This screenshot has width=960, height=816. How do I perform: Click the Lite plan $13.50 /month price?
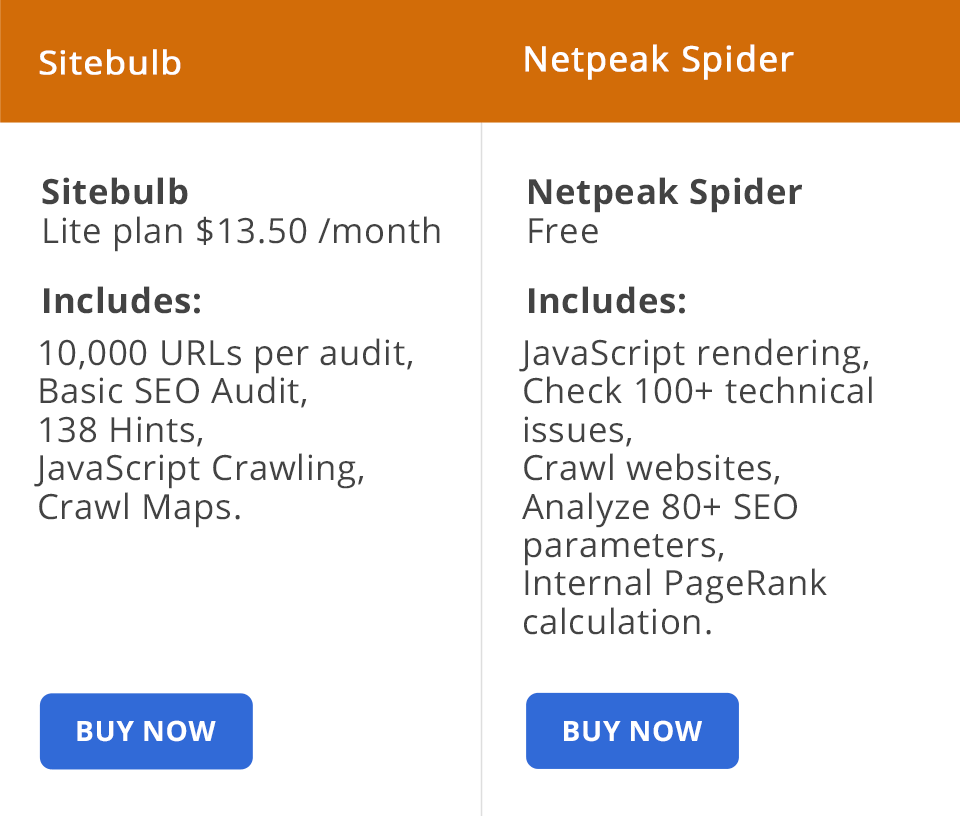point(241,231)
